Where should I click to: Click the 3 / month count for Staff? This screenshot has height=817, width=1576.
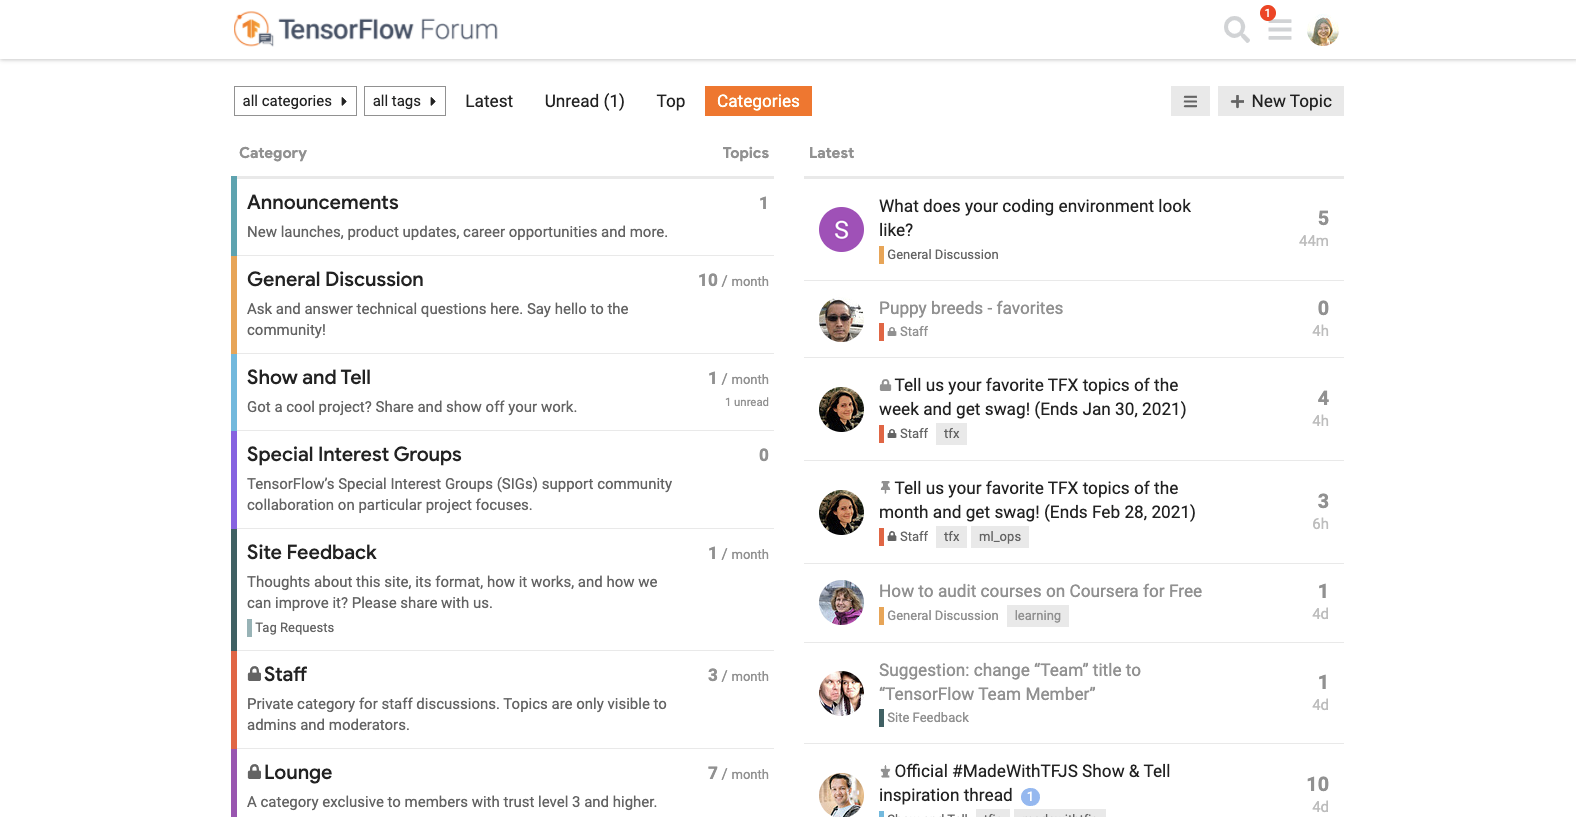pyautogui.click(x=738, y=676)
